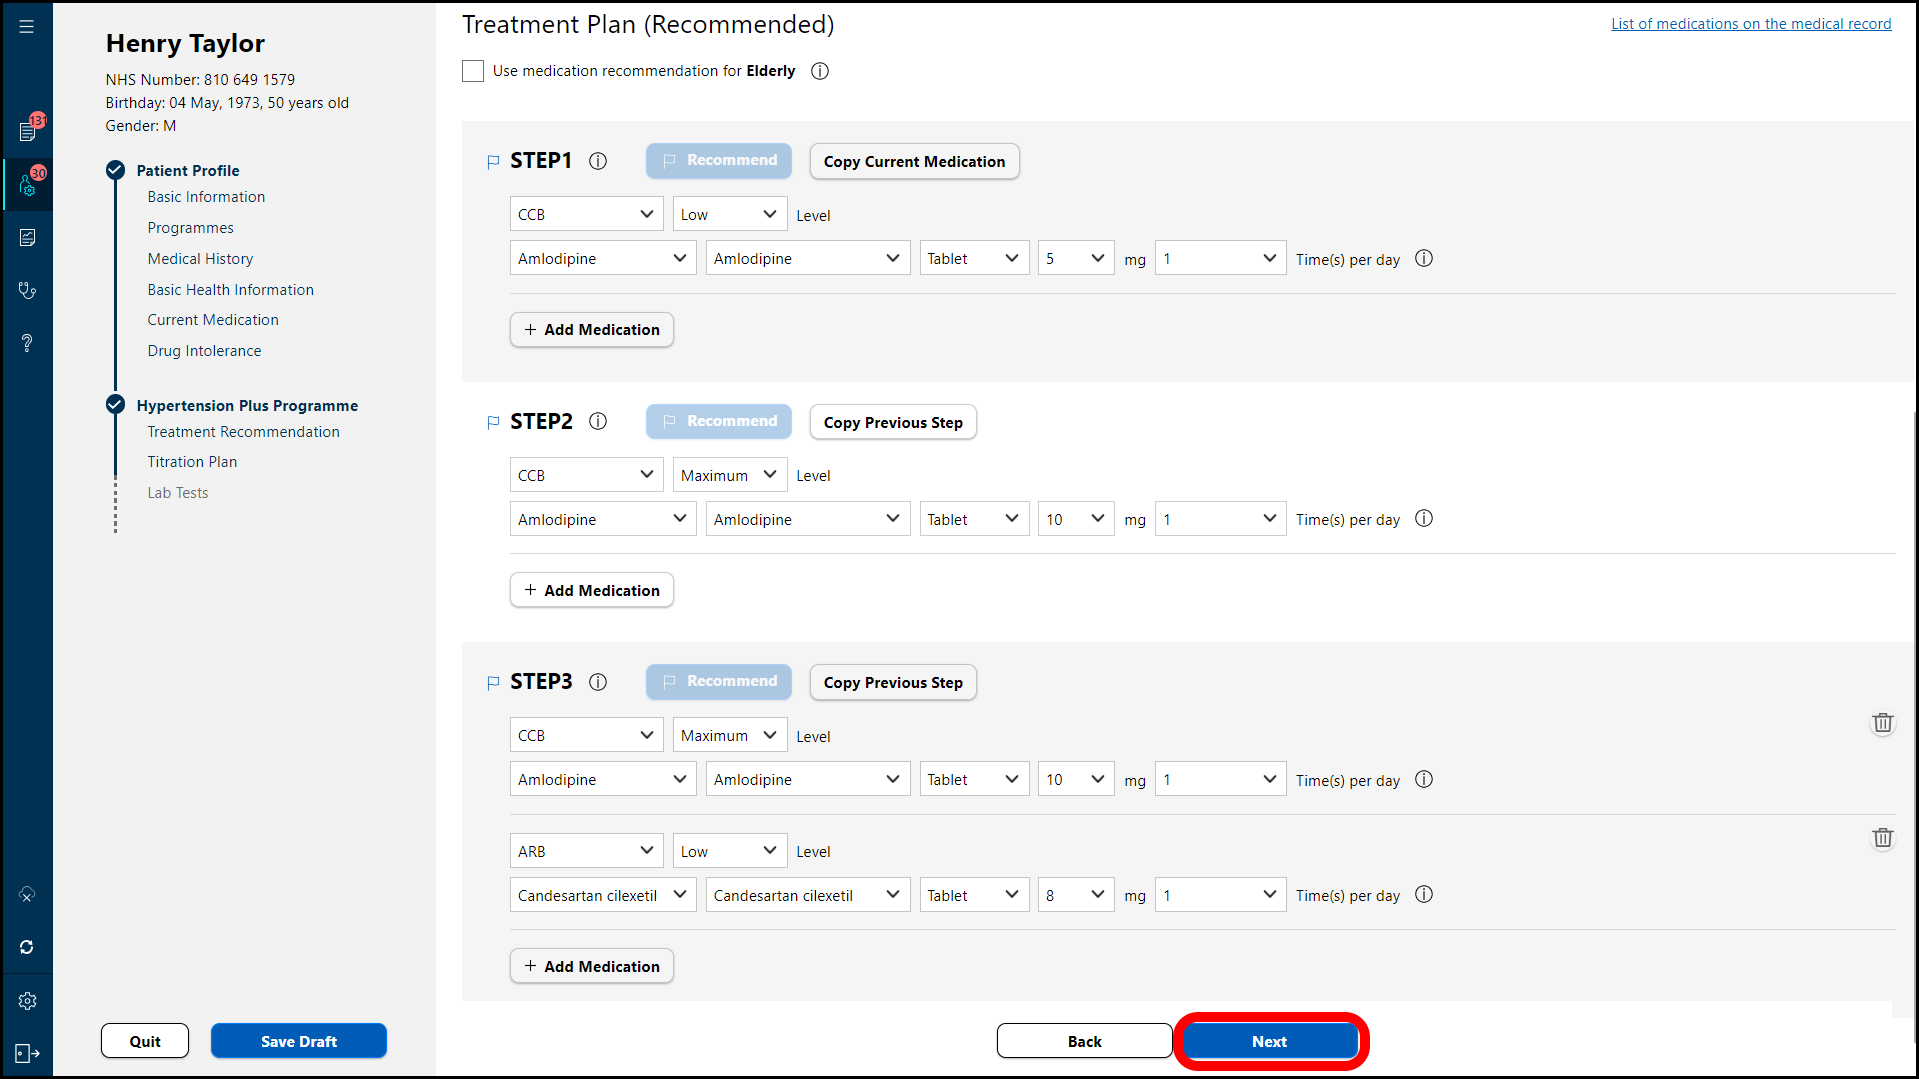Enable medication recommendation for Elderly checkbox
1919x1079 pixels.
(x=473, y=71)
